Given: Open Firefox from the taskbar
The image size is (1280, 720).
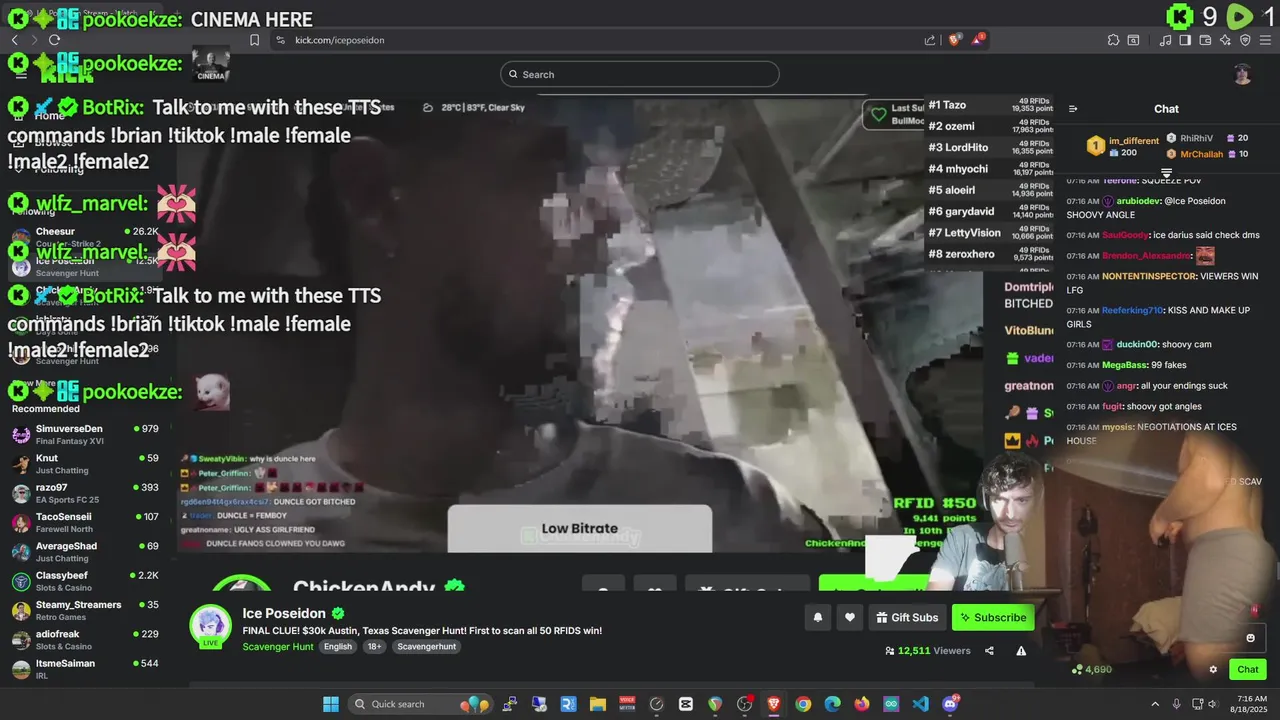Looking at the screenshot, I should pyautogui.click(x=862, y=704).
